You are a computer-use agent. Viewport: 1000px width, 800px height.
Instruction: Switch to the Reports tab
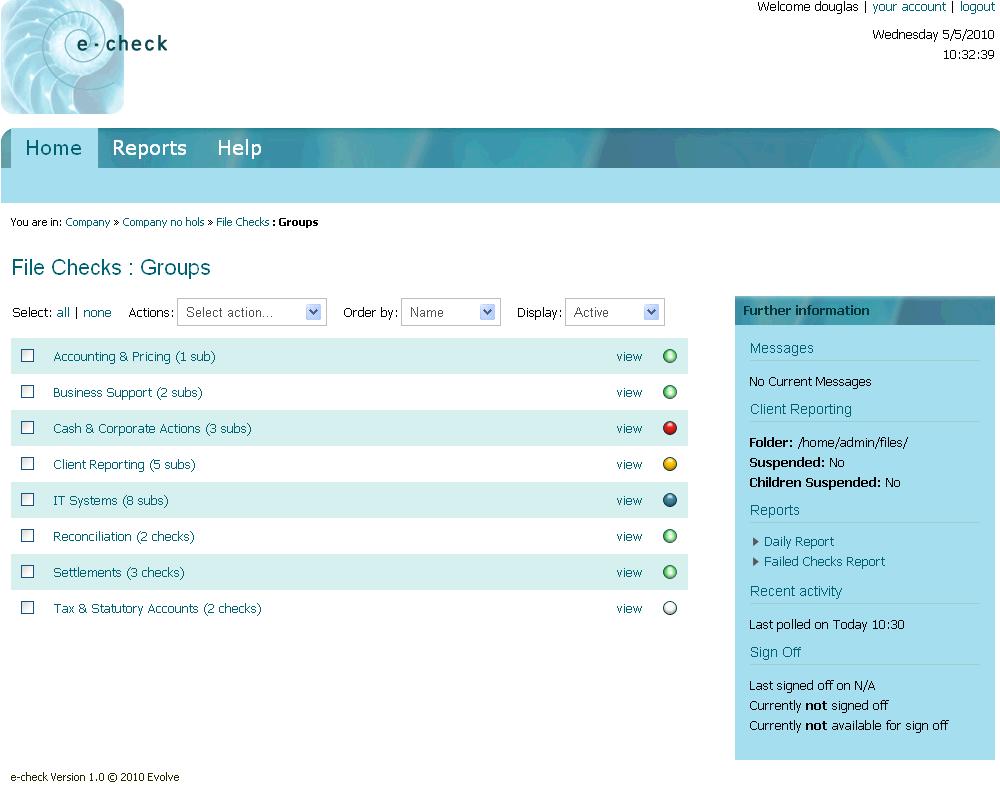point(149,148)
